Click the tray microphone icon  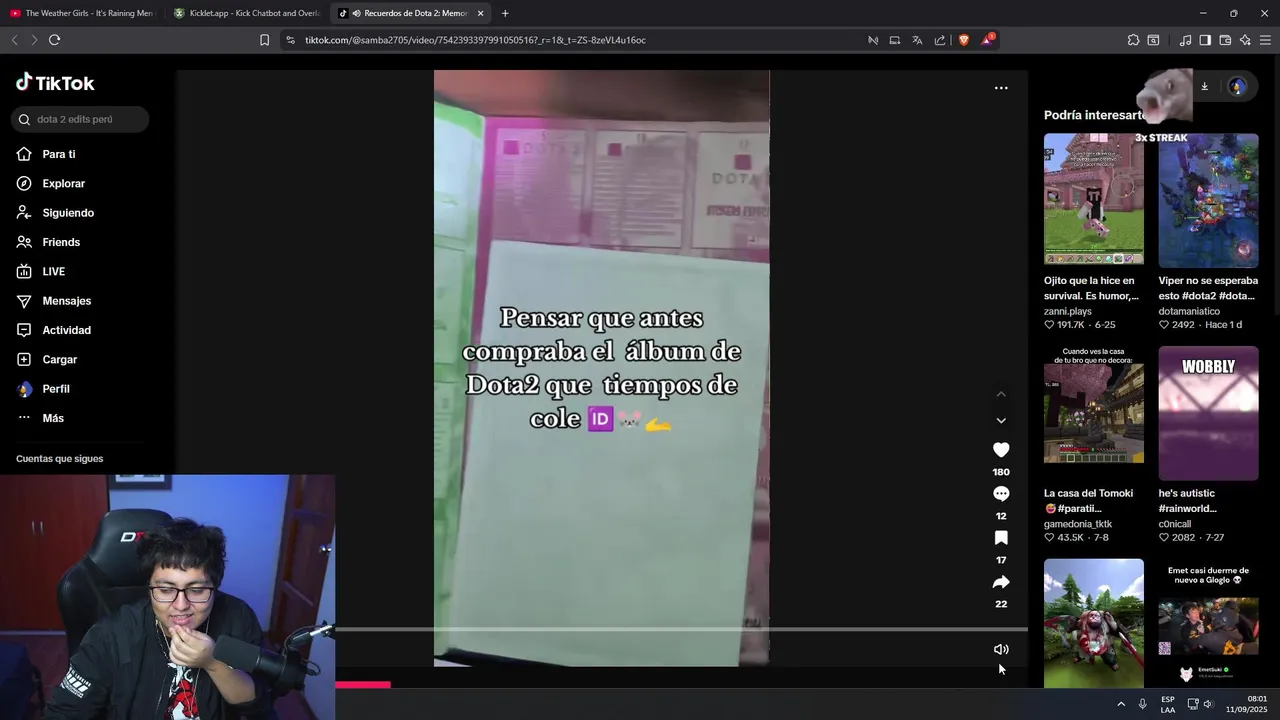(1143, 704)
